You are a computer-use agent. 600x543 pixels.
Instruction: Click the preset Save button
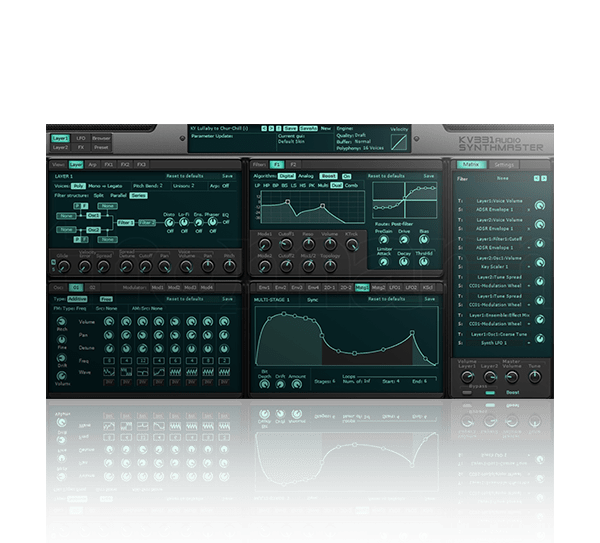point(290,129)
